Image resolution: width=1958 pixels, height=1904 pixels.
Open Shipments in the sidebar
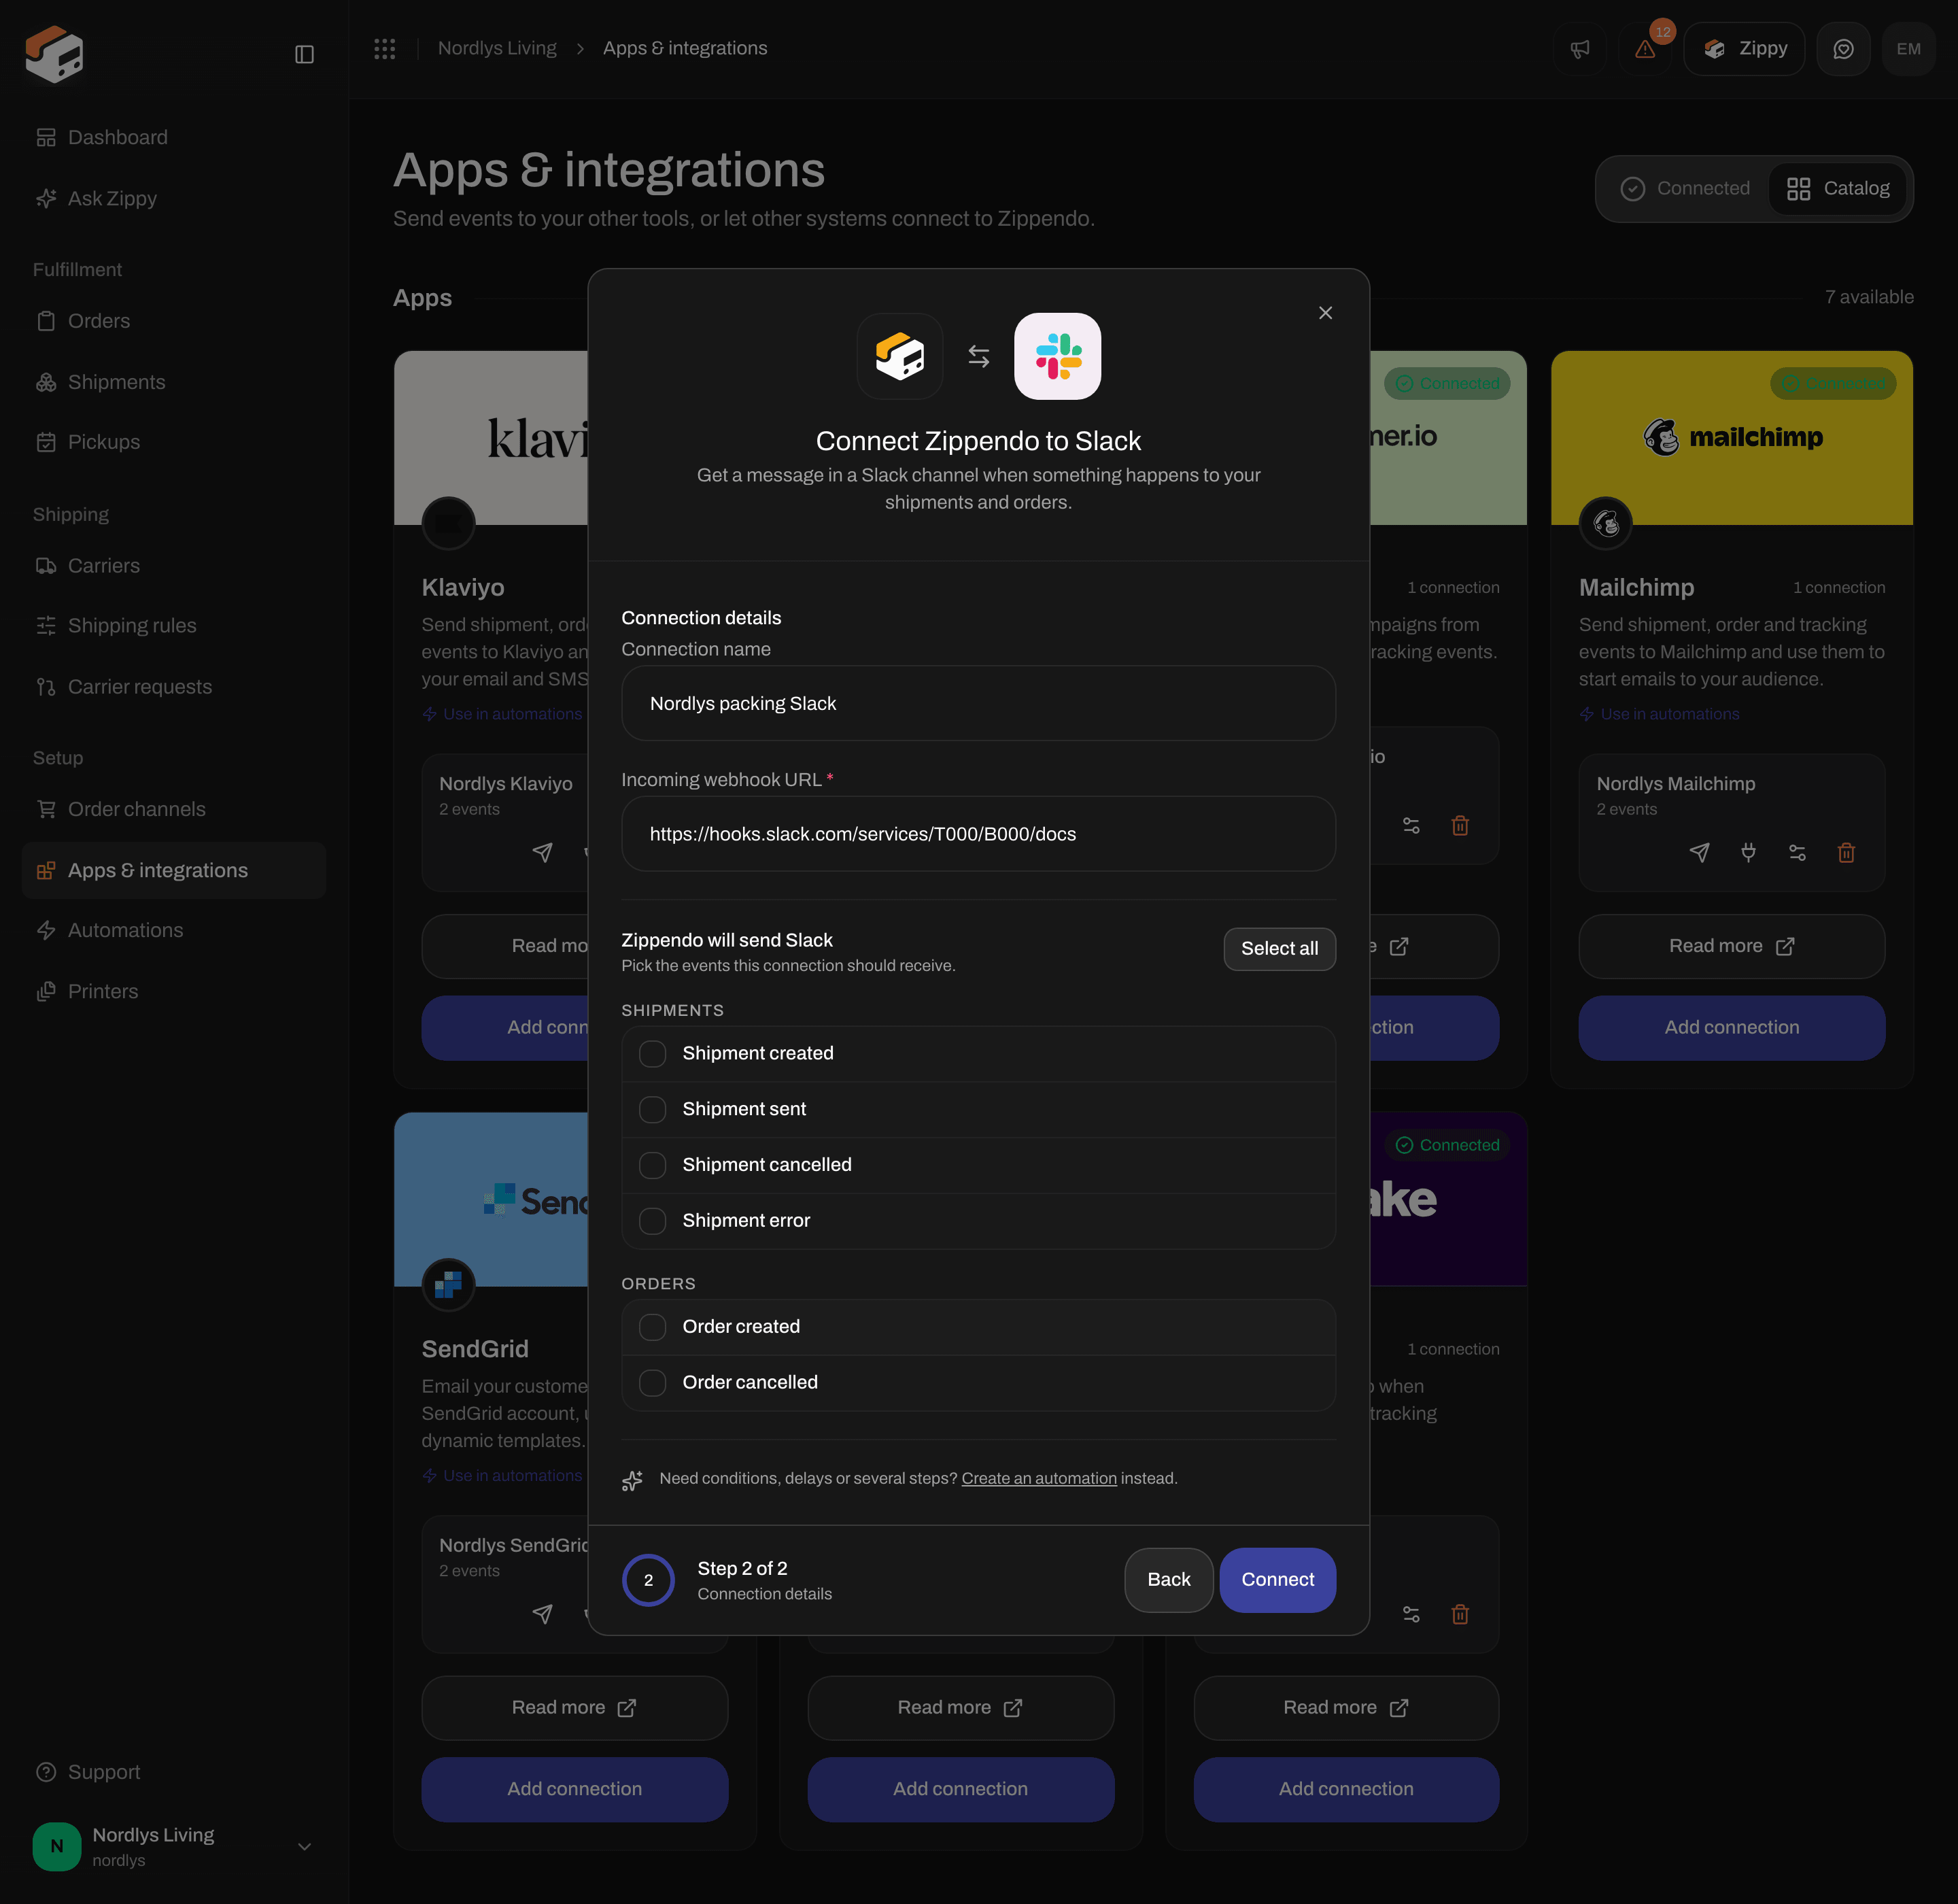click(173, 382)
